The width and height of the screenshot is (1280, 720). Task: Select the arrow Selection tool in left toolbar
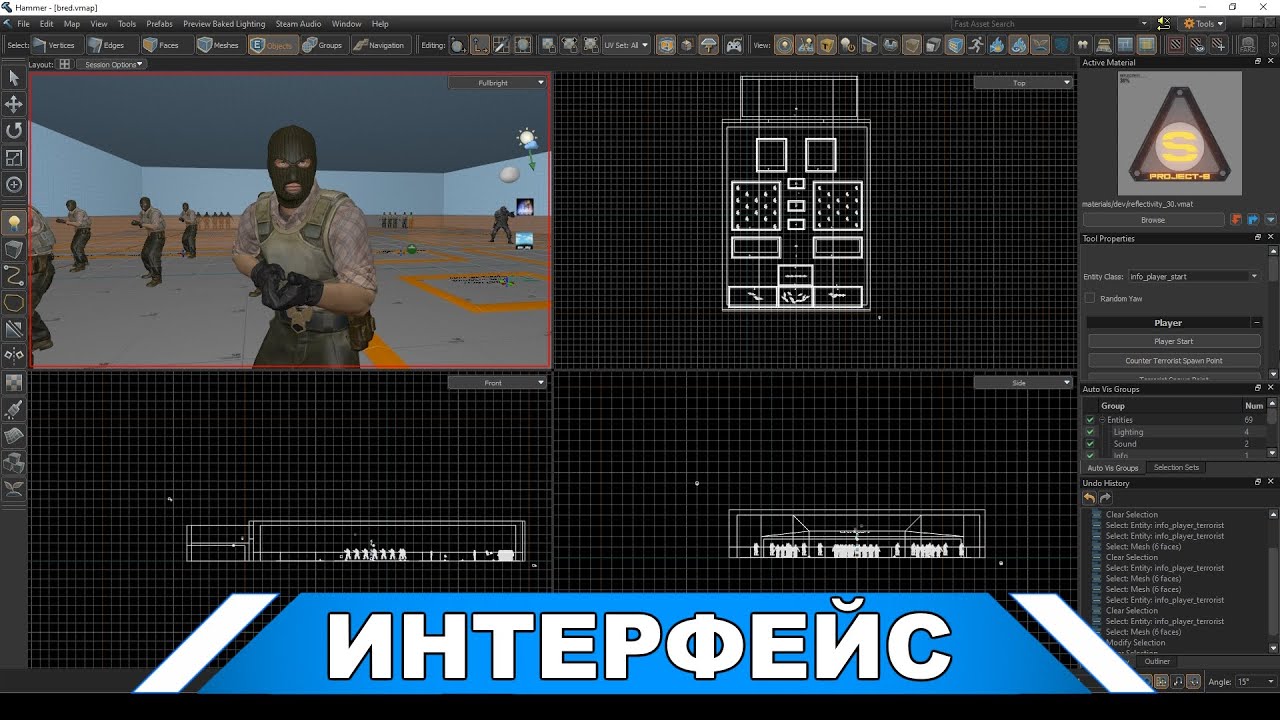(x=14, y=78)
